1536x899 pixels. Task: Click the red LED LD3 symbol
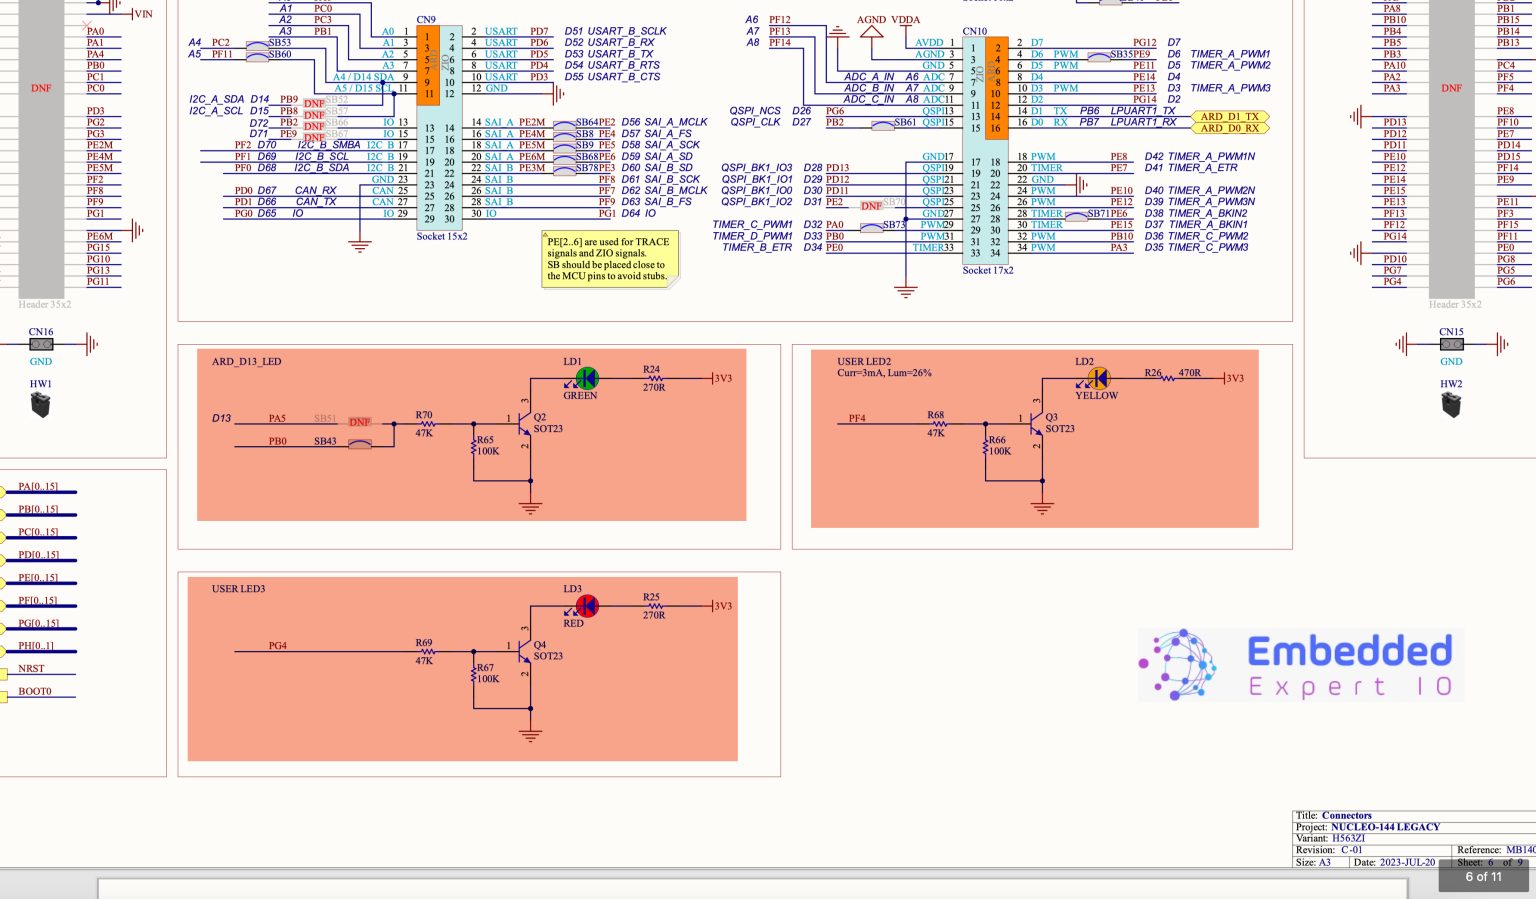[x=587, y=605]
